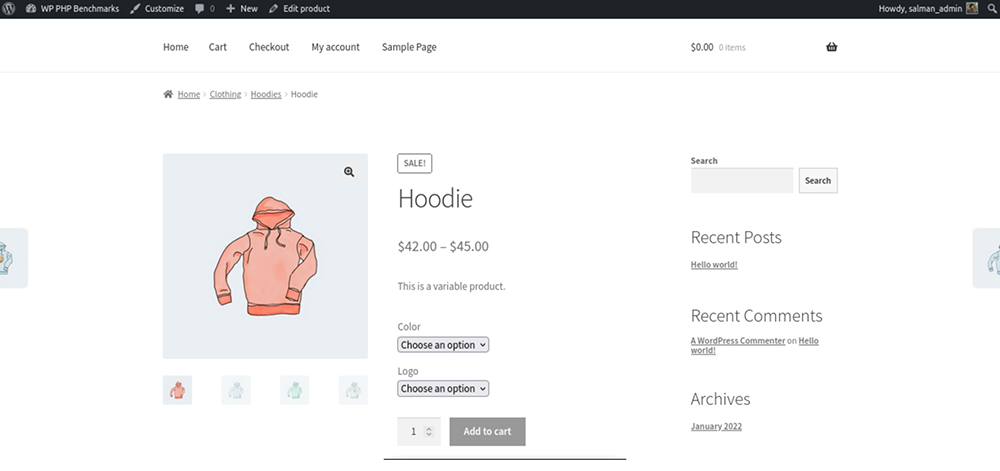Click the Archives heading
This screenshot has height=471, width=1000.
(721, 399)
